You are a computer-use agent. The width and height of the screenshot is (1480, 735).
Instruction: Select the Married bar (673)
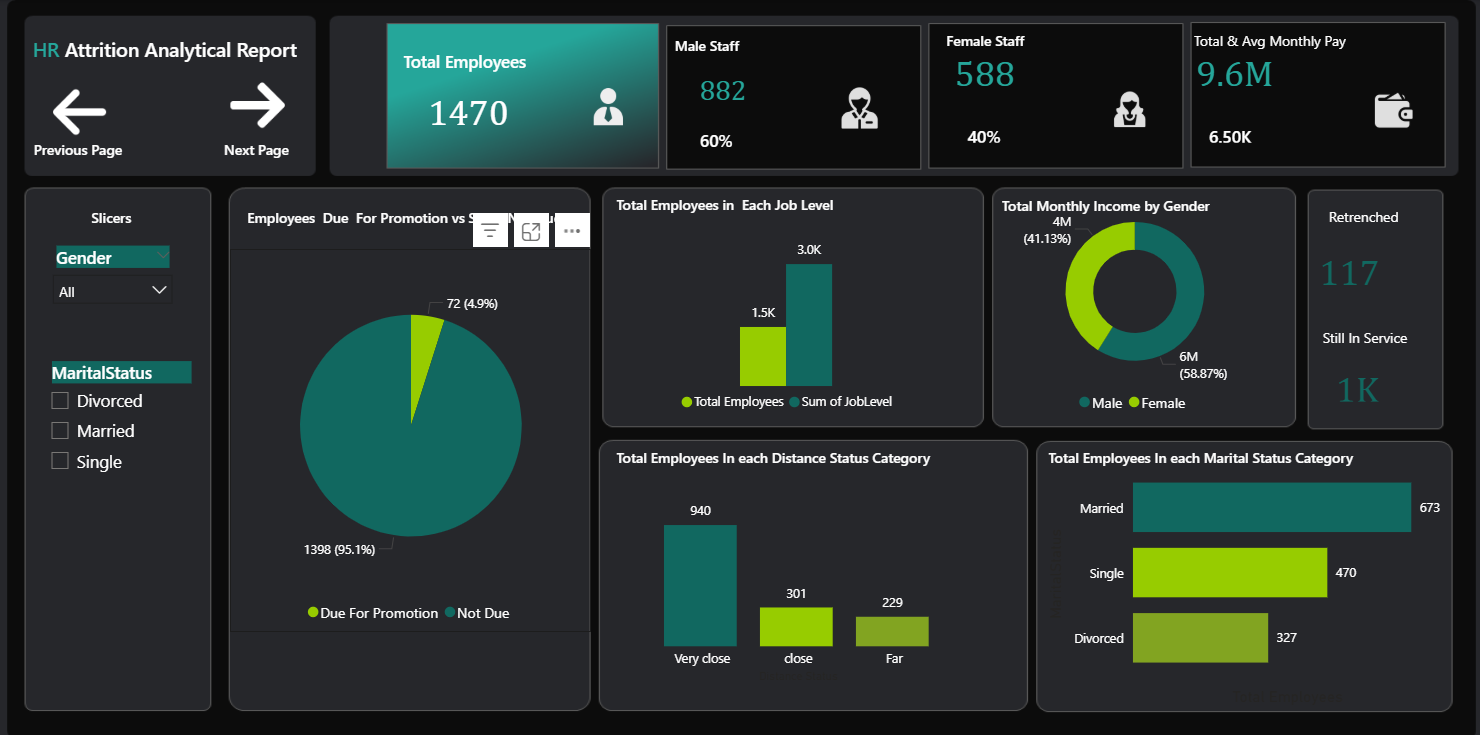pyautogui.click(x=1271, y=507)
